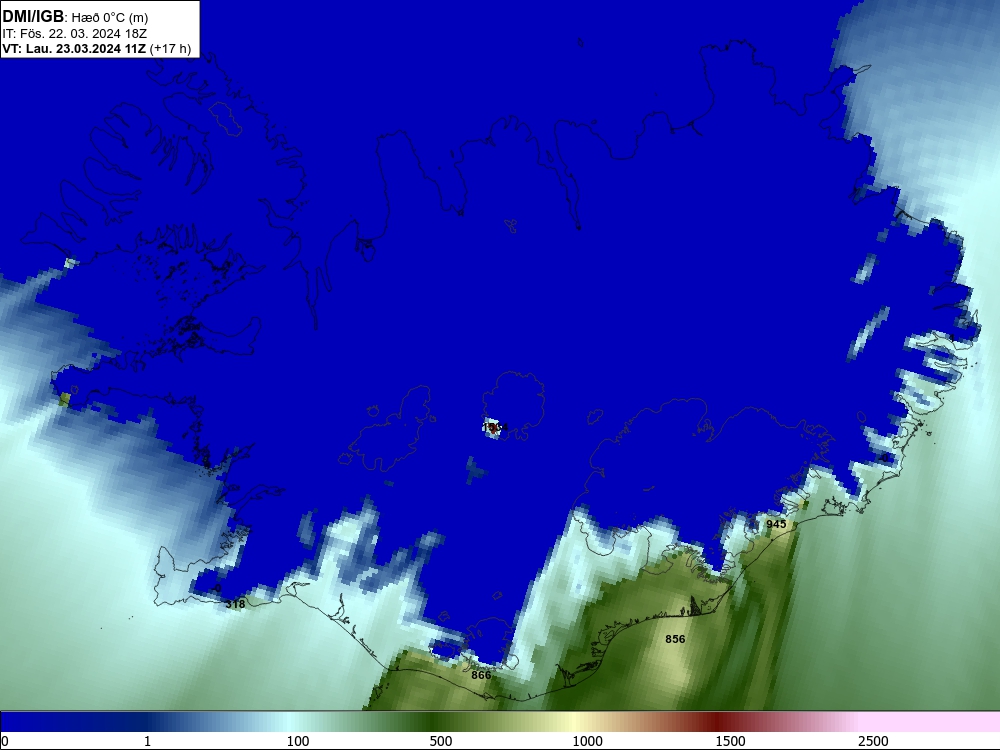Viewport: 1000px width, 750px height.
Task: Click the 1 label on the color scale
Action: [x=147, y=741]
